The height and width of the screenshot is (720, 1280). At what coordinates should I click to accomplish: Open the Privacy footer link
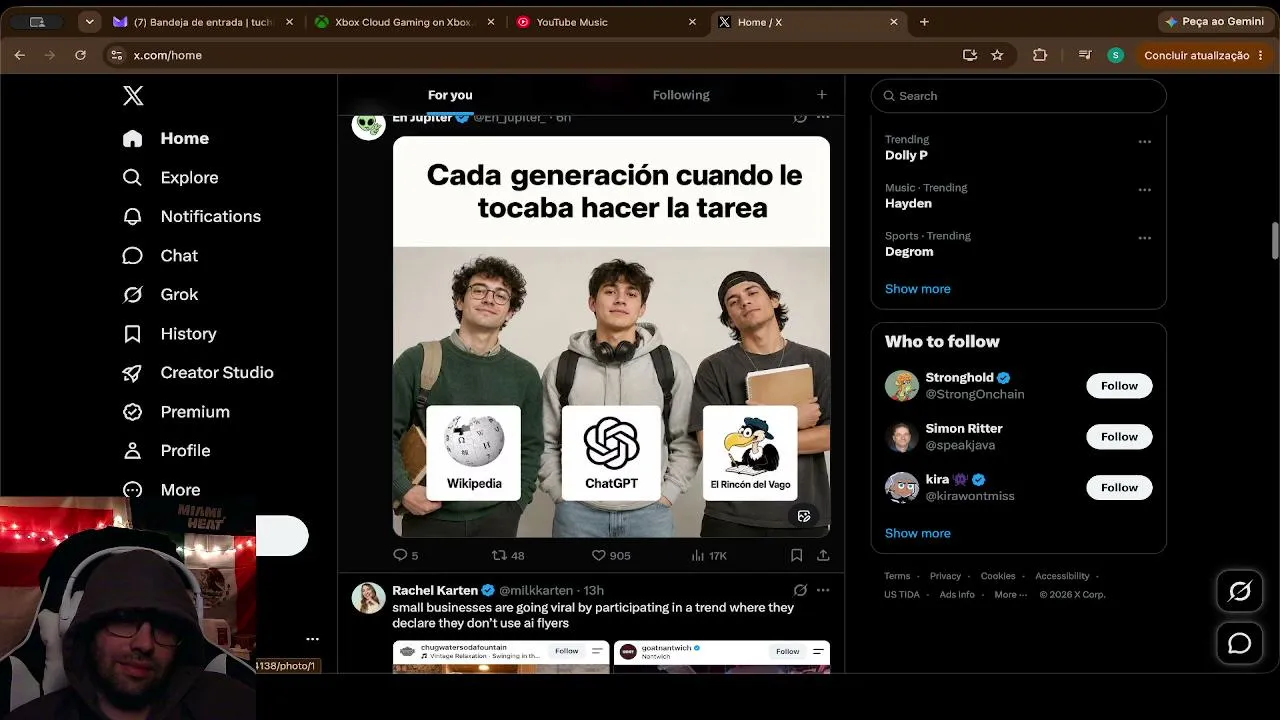point(945,576)
